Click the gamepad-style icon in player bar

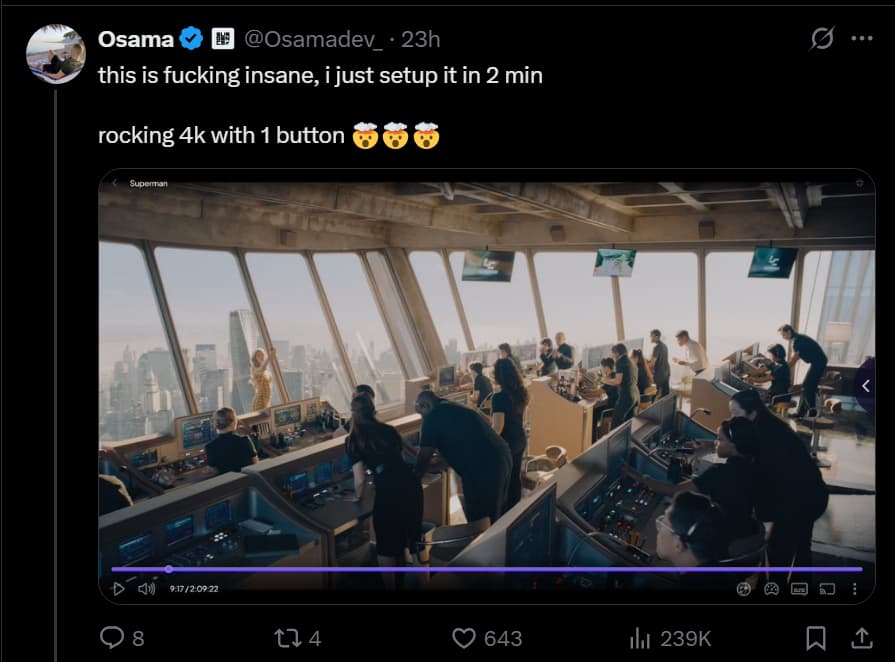coord(771,589)
